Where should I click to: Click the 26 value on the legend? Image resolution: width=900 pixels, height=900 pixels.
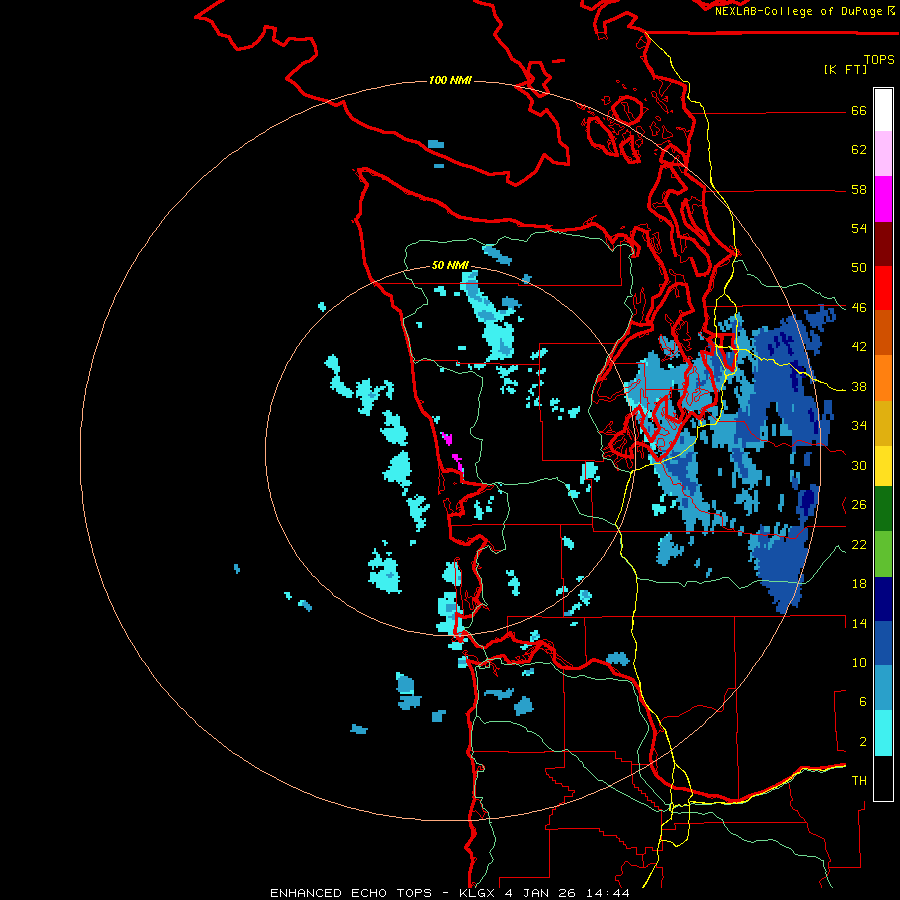pyautogui.click(x=859, y=505)
